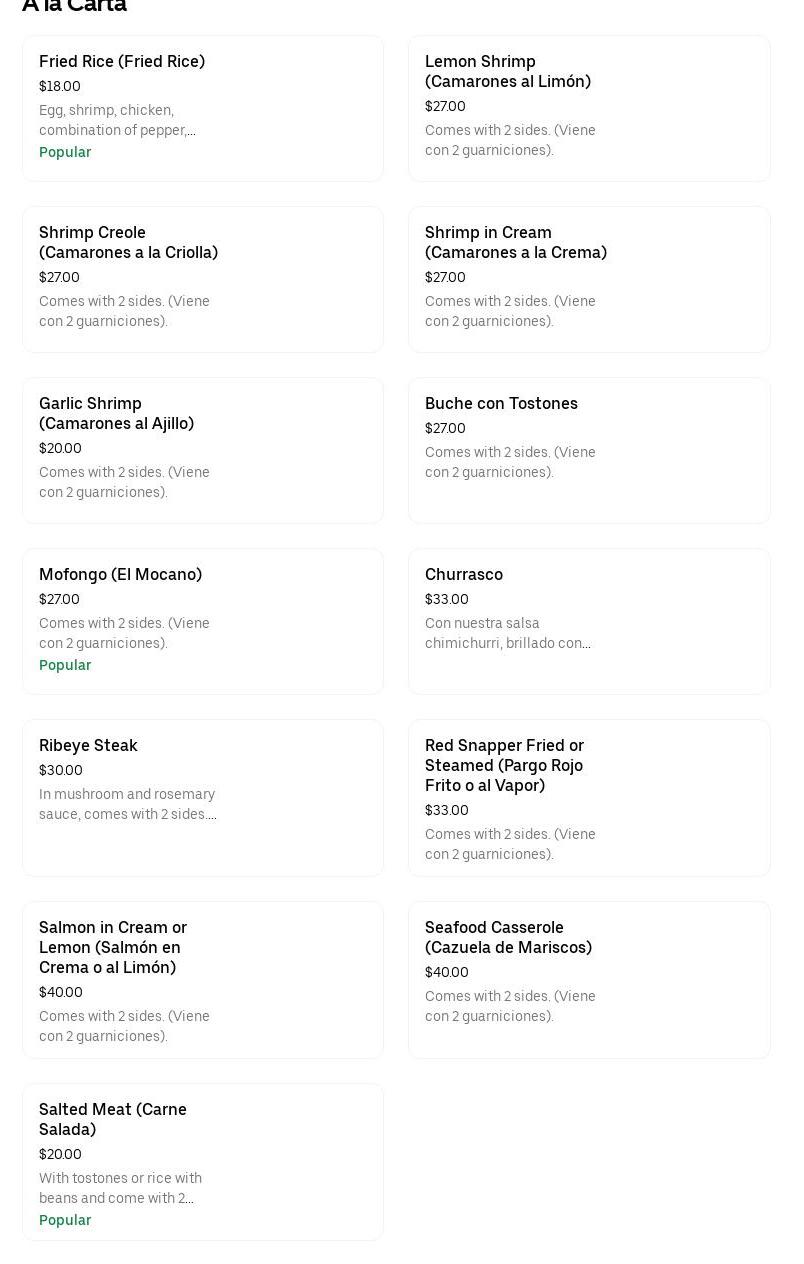The image size is (804, 1264).
Task: Click the Popular tag under Fried Rice
Action: coord(65,153)
